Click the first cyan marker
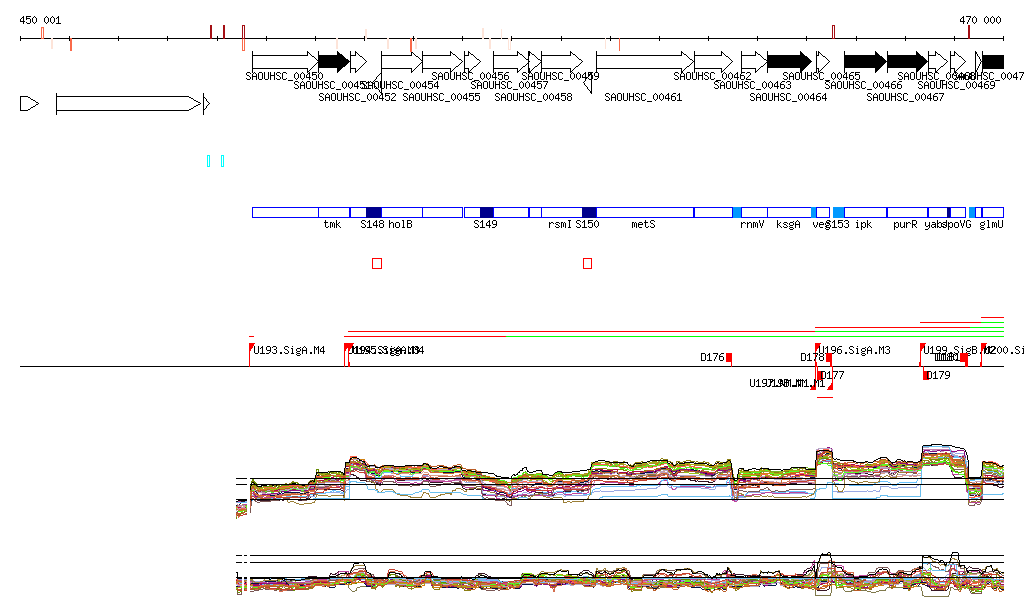The image size is (1024, 611). click(x=208, y=161)
